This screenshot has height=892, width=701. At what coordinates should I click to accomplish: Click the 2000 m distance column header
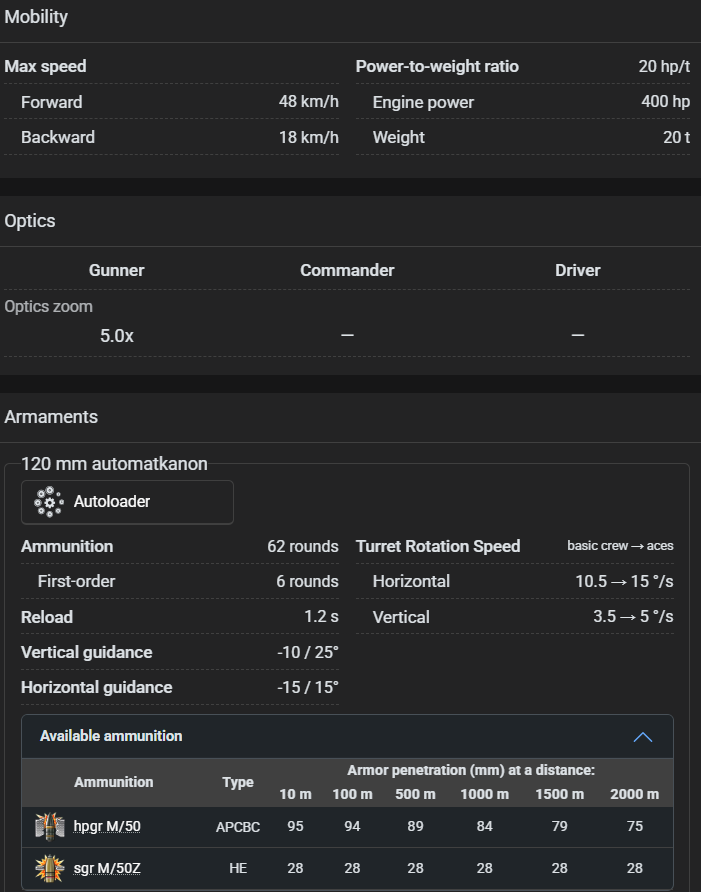(634, 795)
